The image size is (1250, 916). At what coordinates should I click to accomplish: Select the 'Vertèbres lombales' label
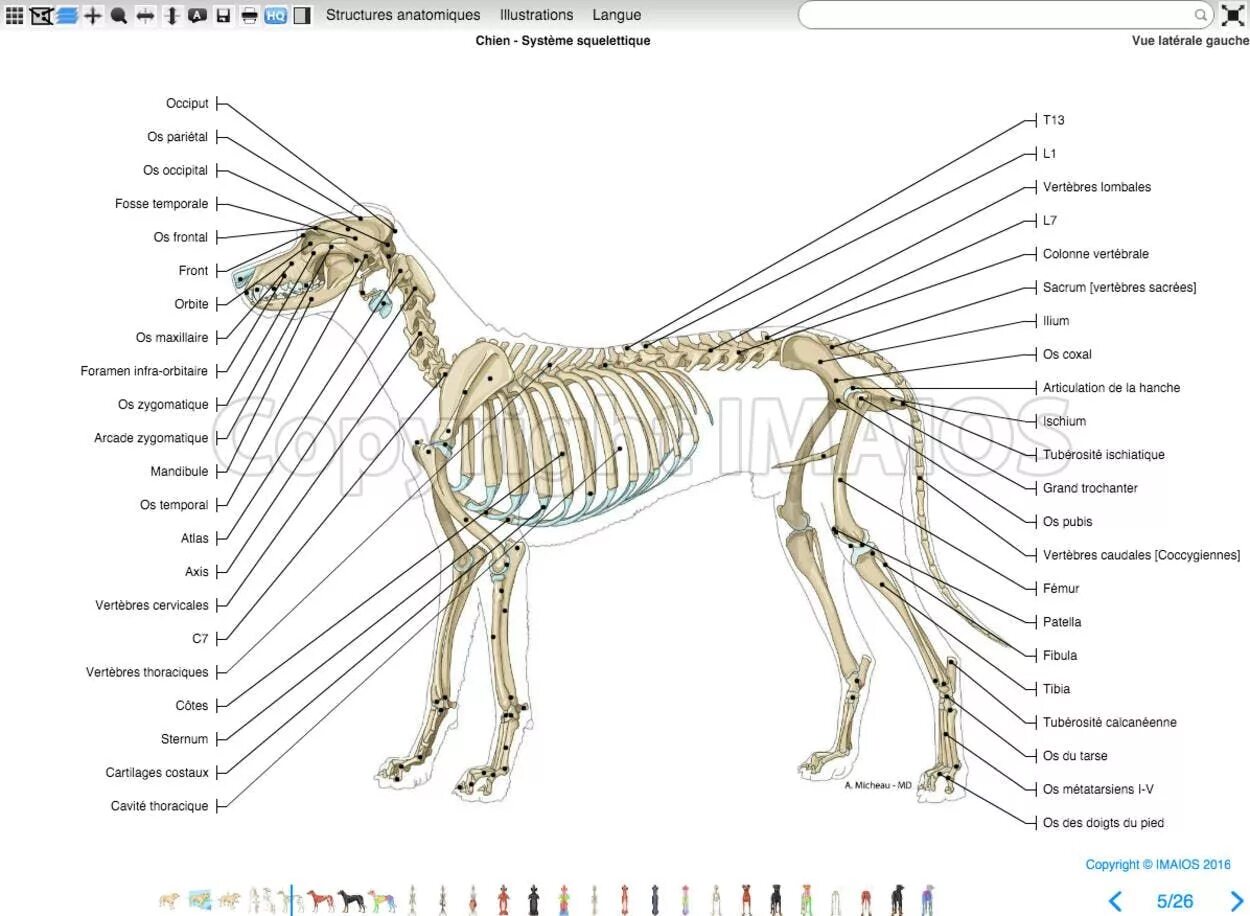tap(1097, 187)
